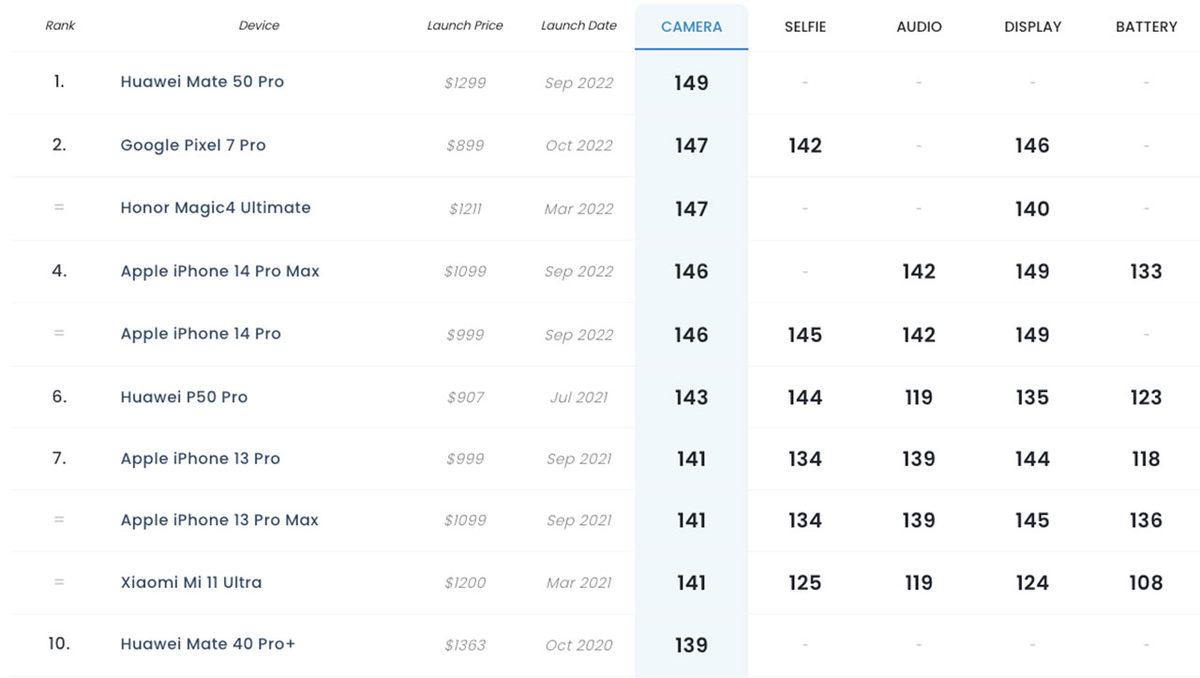Click the Honor Magic4 Ultimate link

point(215,208)
